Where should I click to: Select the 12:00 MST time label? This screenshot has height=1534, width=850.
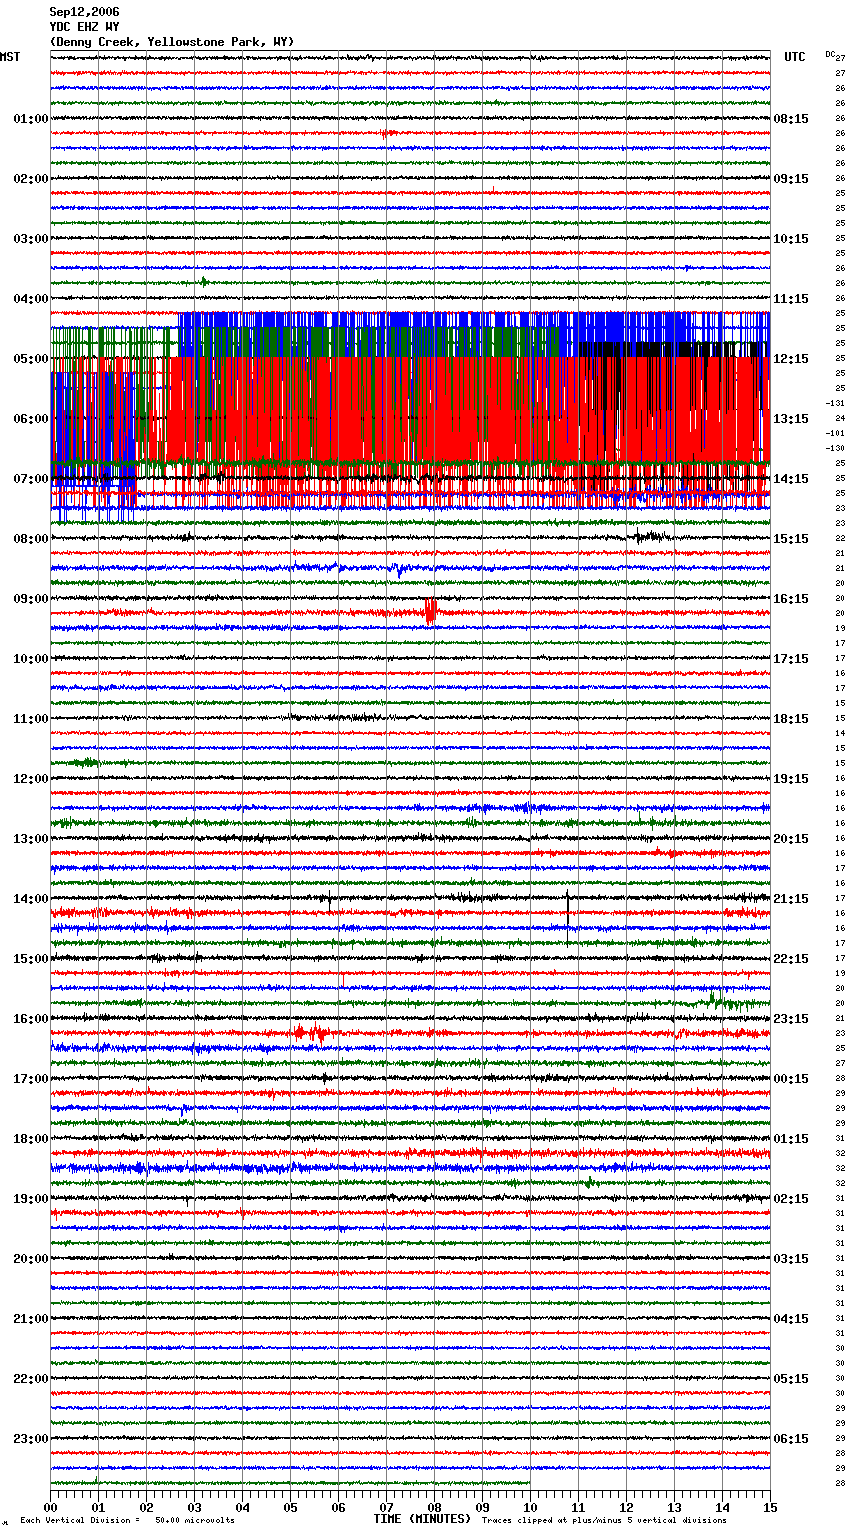(x=30, y=779)
